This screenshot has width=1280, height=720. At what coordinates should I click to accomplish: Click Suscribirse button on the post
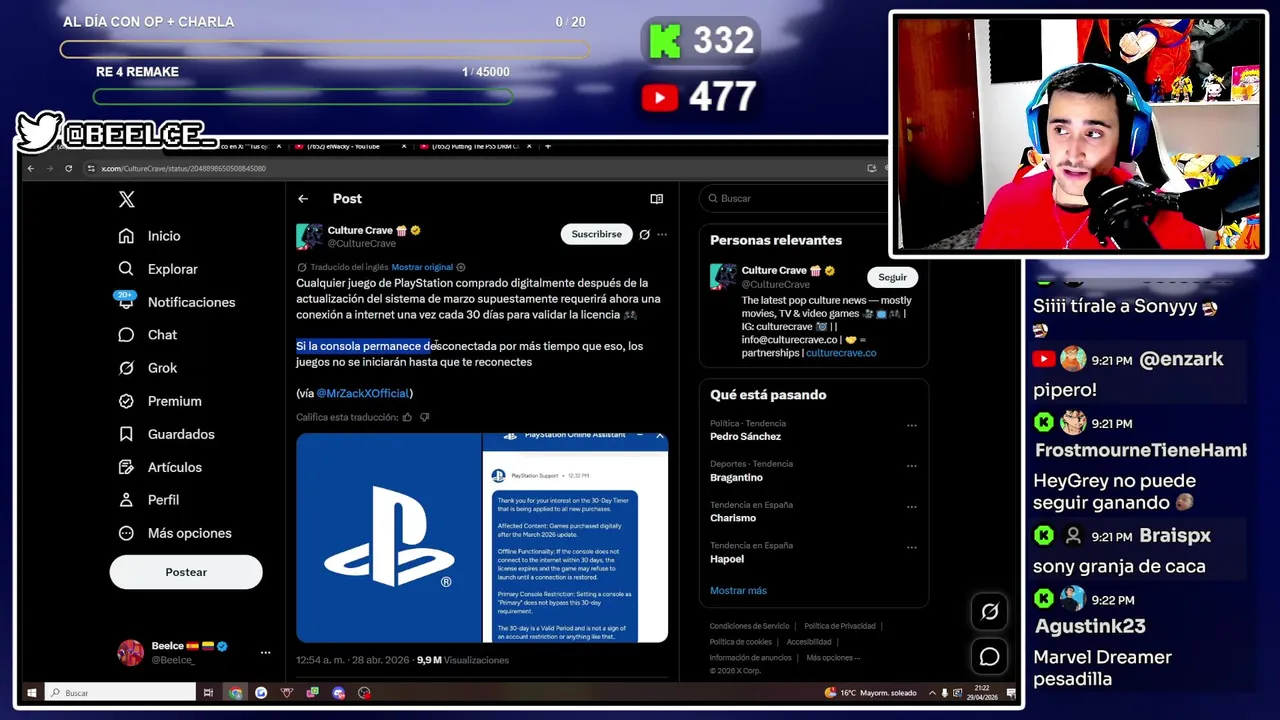point(596,234)
